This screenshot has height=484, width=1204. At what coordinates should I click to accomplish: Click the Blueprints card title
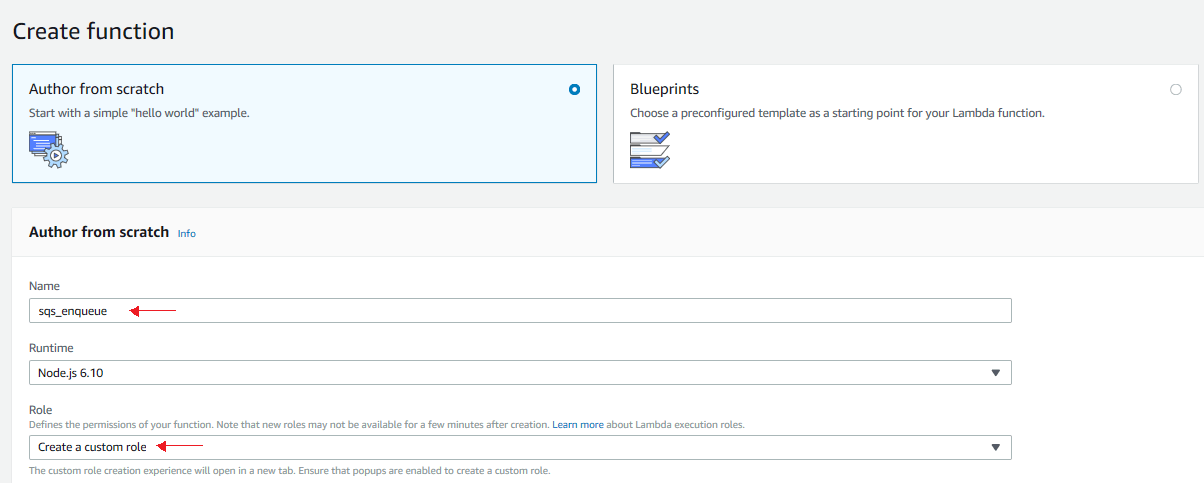664,89
